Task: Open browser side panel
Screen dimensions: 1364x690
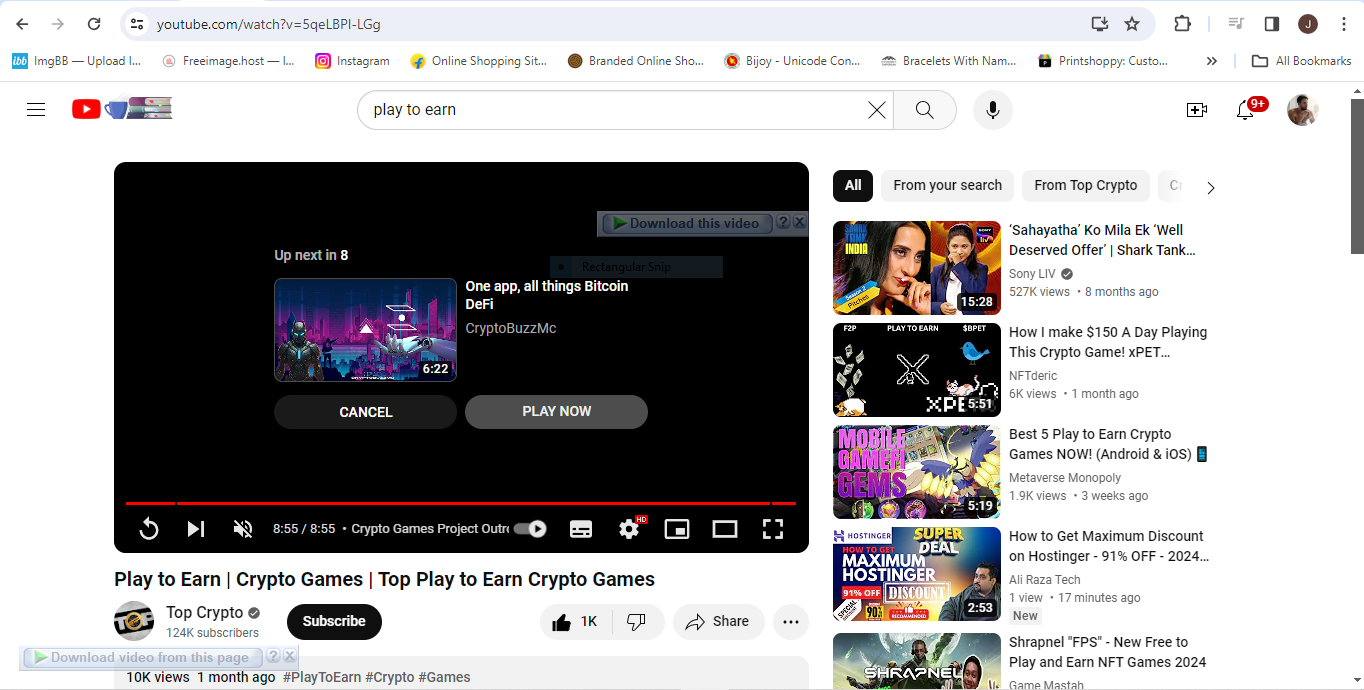Action: (1272, 24)
